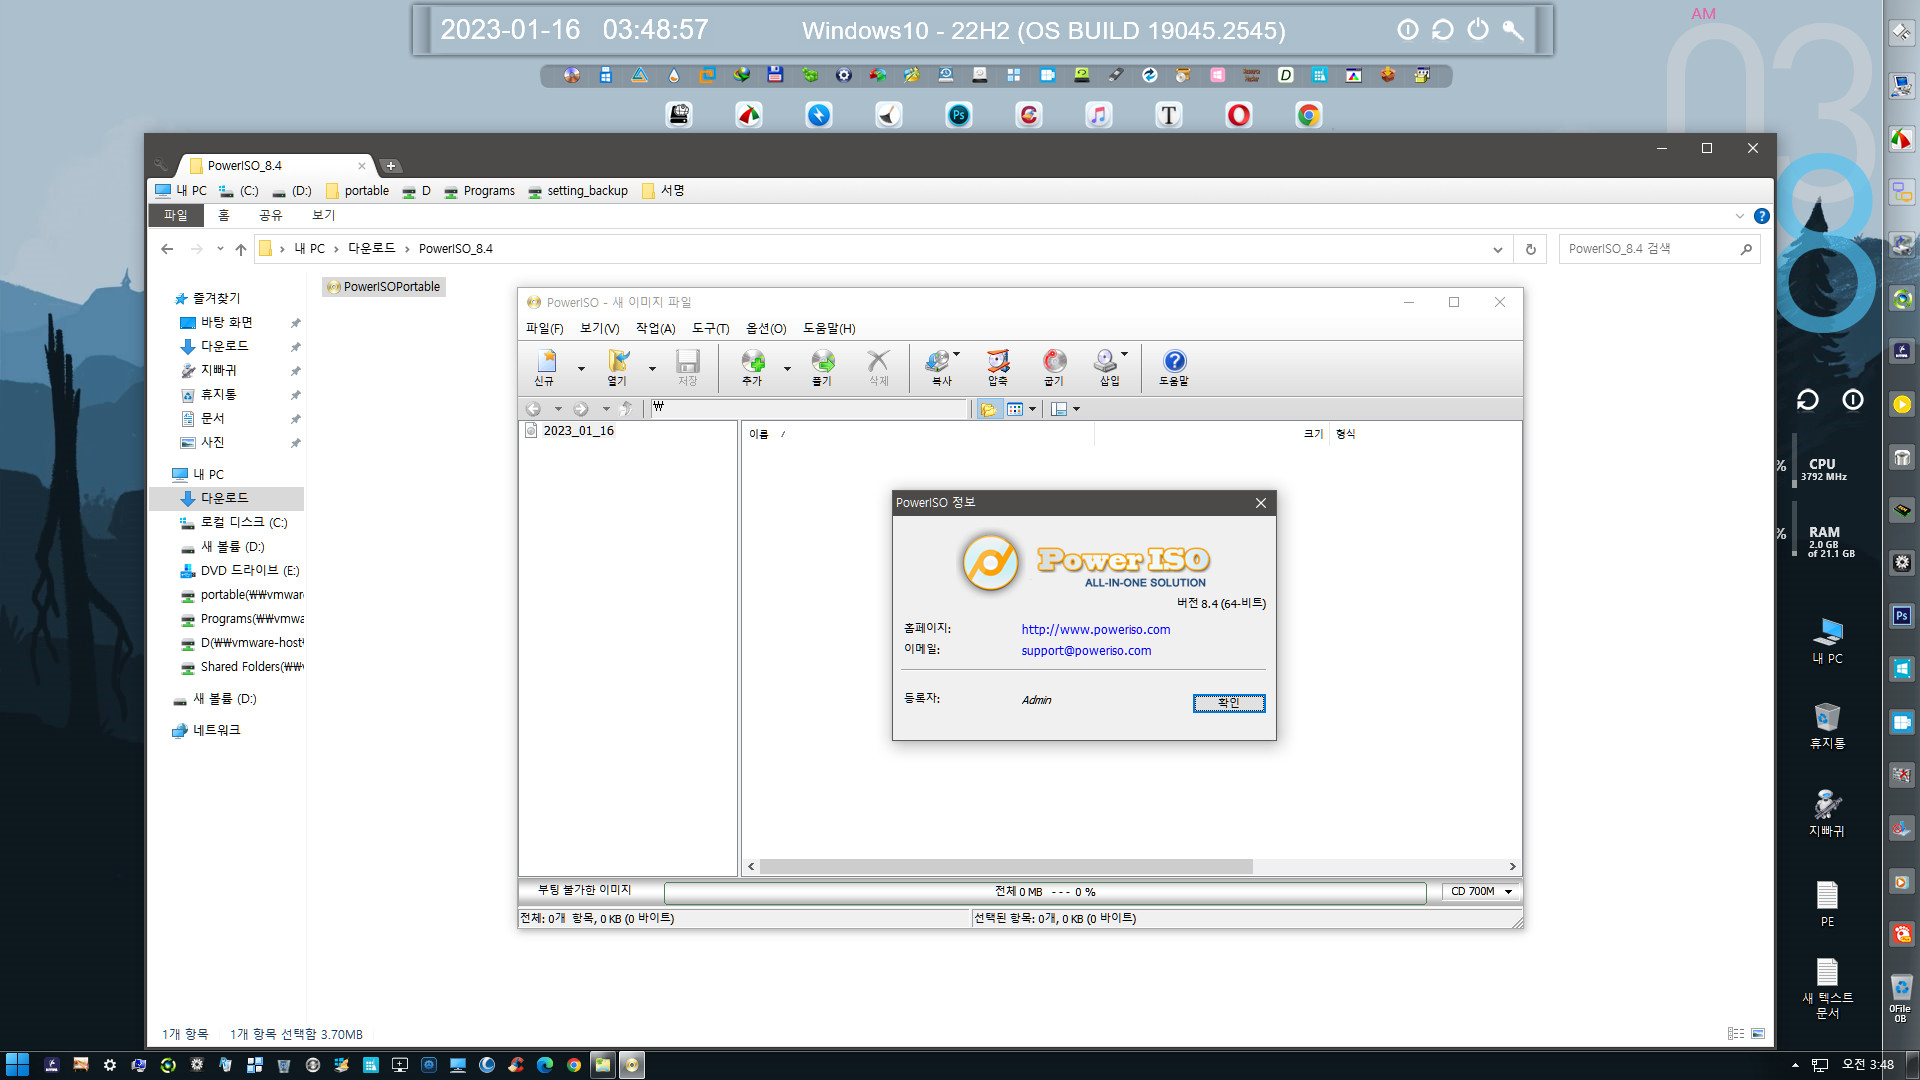Click the PowerISO pane layout icon

(1059, 409)
